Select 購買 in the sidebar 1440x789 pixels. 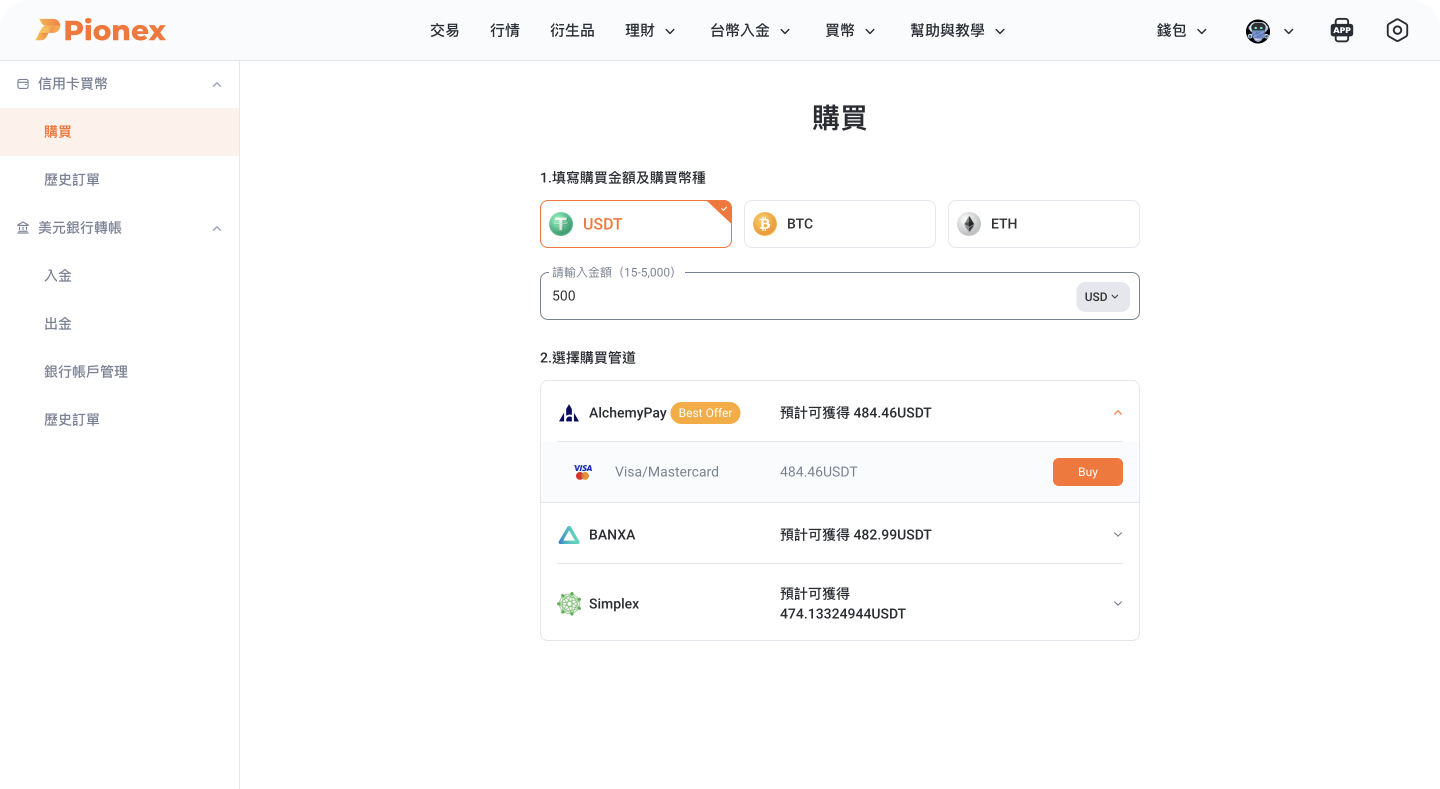[x=120, y=132]
